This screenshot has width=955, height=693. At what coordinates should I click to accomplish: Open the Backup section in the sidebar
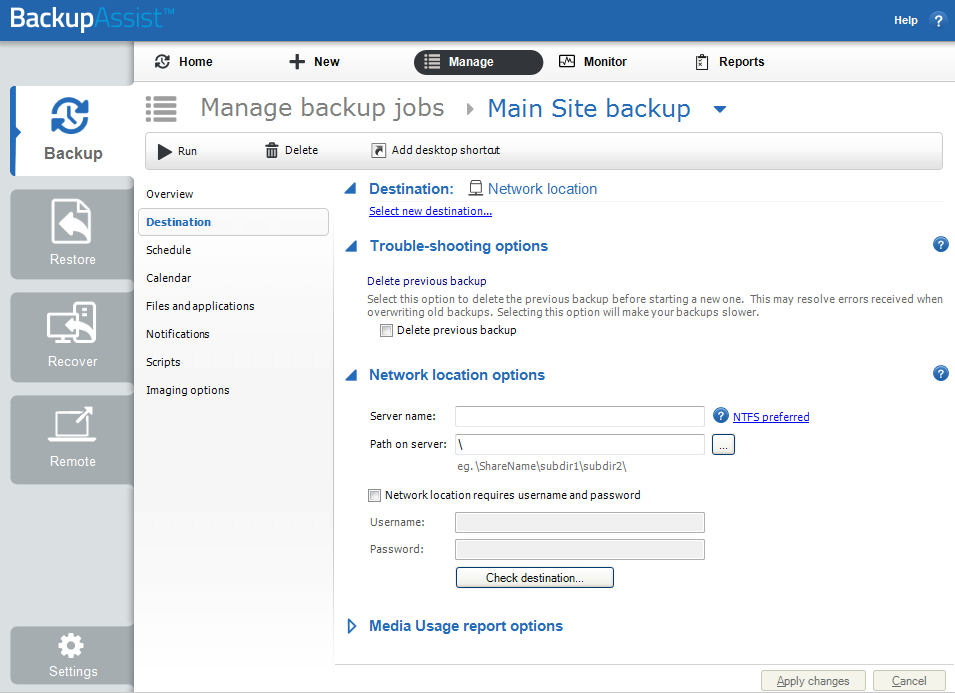click(72, 130)
